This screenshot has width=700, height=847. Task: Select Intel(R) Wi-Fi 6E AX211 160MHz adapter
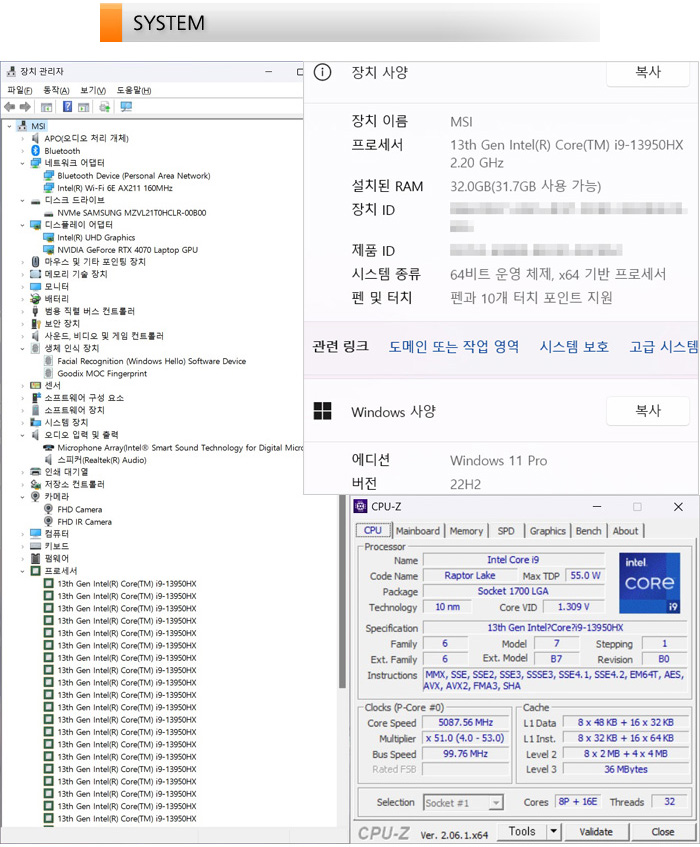pos(115,188)
